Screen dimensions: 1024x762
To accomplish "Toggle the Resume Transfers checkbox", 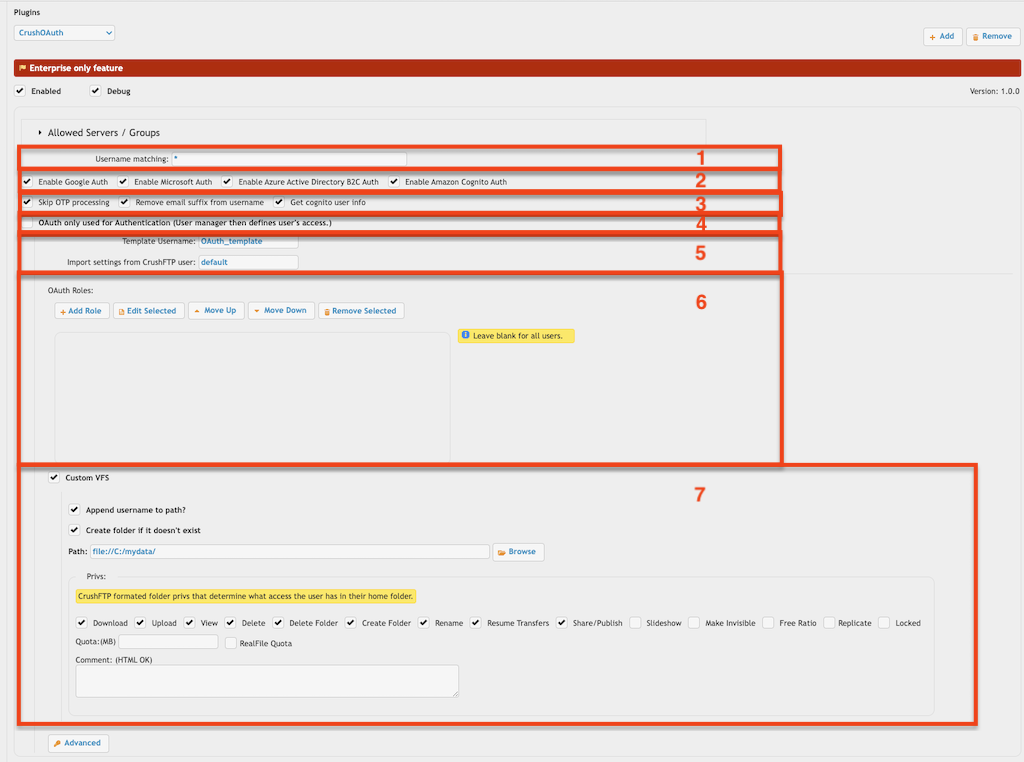I will coord(475,622).
